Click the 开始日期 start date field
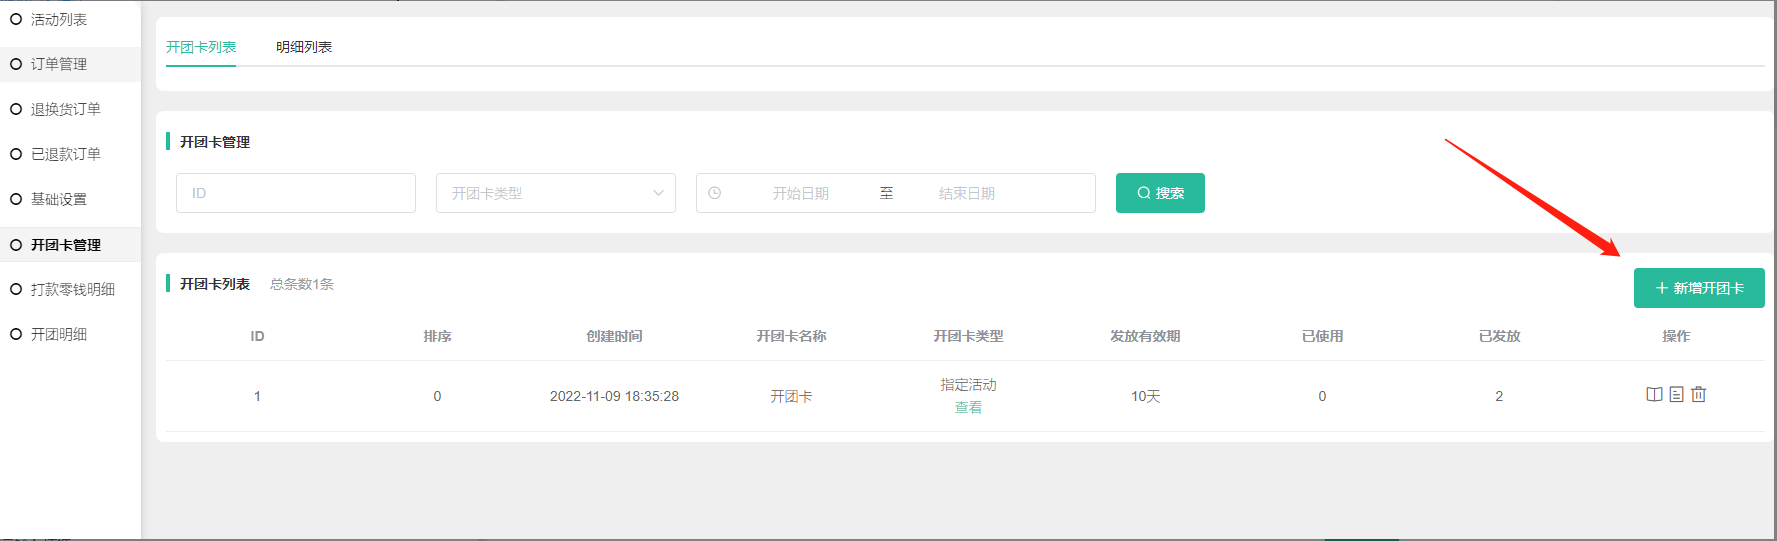The height and width of the screenshot is (541, 1777). click(x=800, y=193)
